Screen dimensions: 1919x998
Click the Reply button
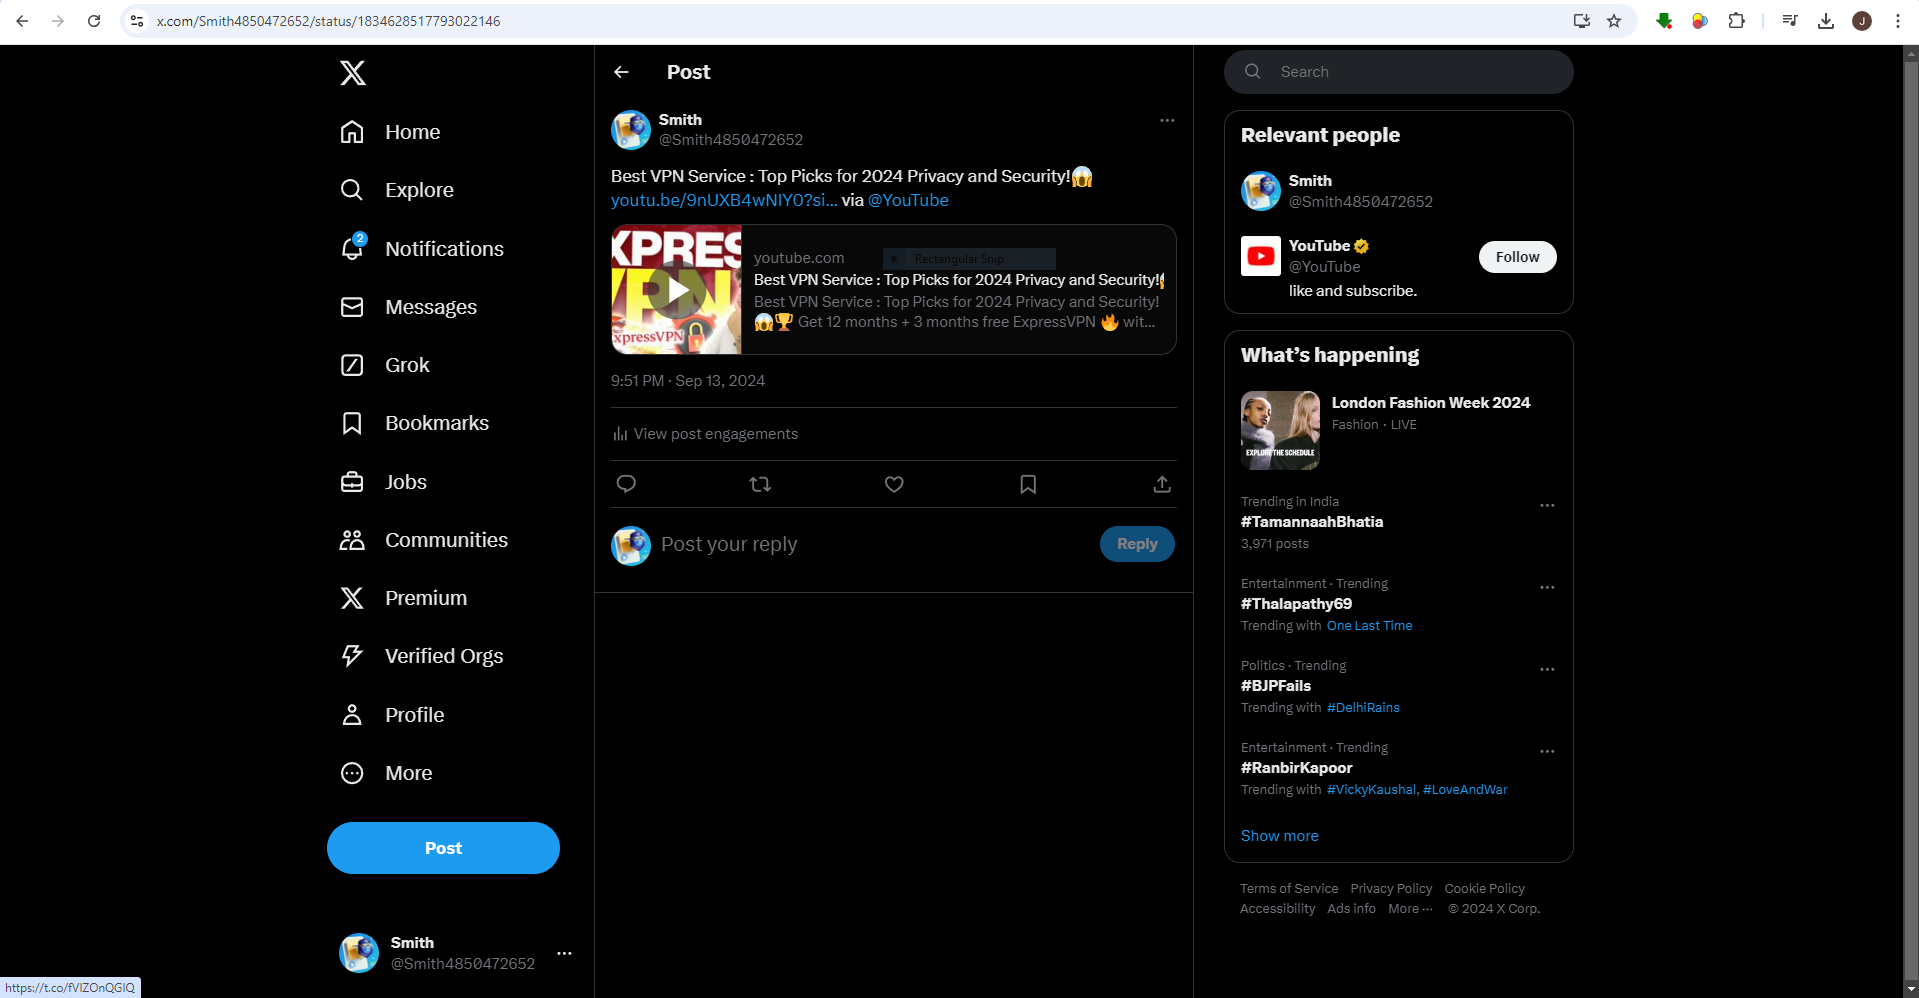coord(1137,544)
